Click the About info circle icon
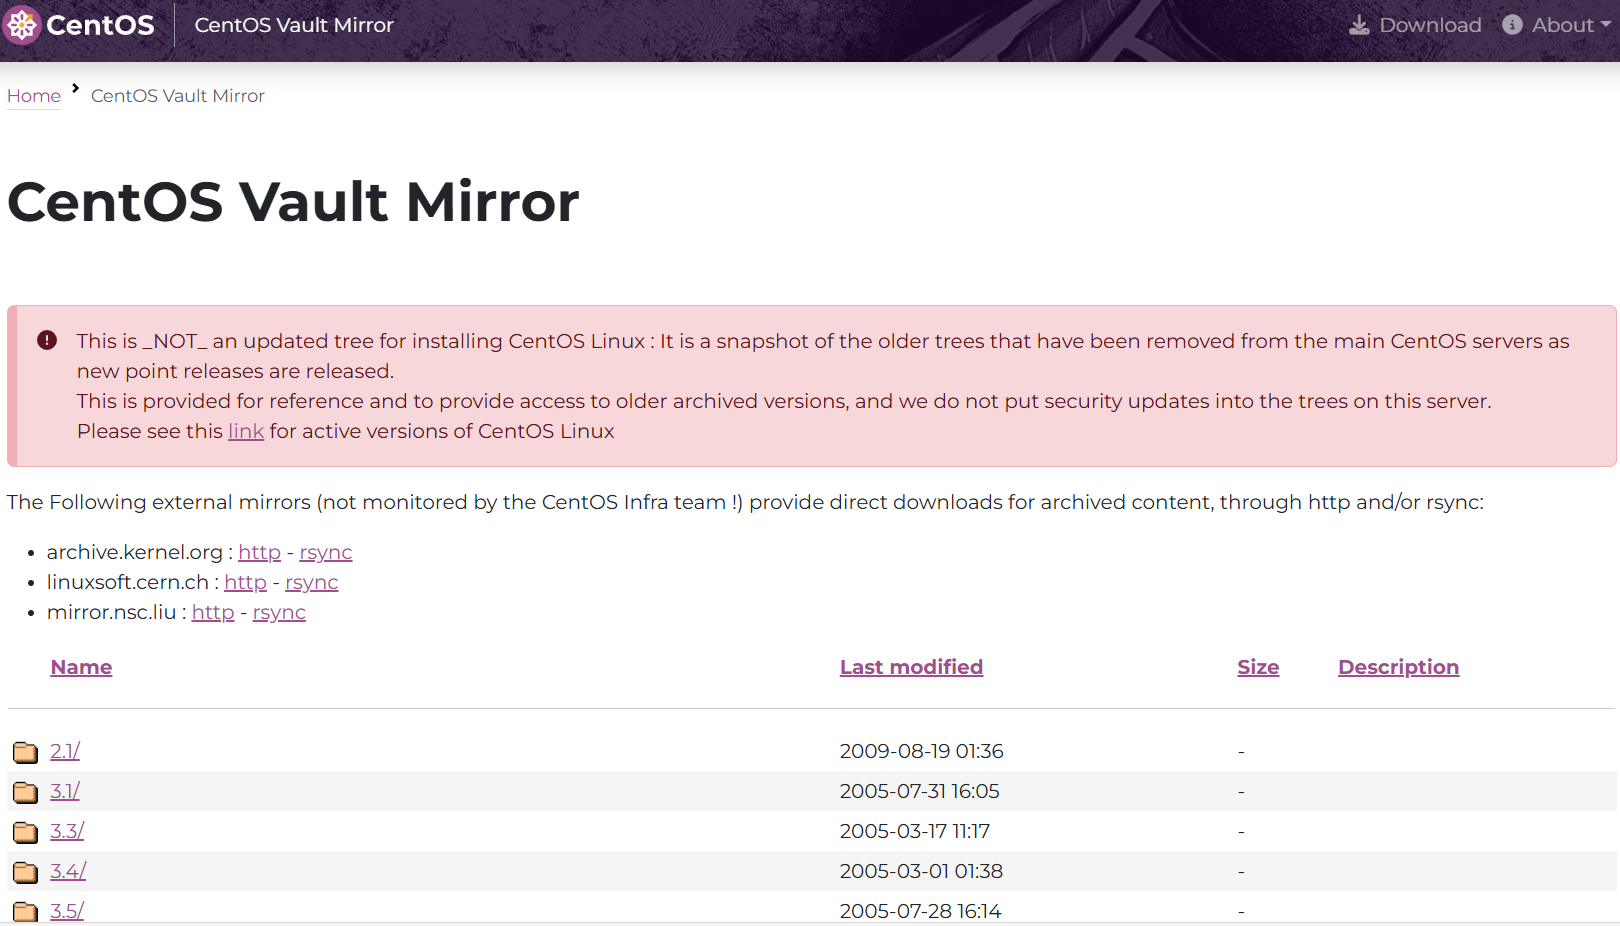Screen dimensions: 1620x926 coord(1512,25)
